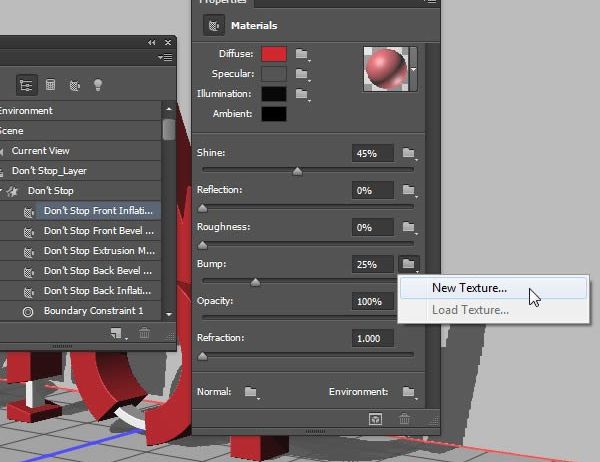Select Don't Stop Back Inflation material

[98, 291]
